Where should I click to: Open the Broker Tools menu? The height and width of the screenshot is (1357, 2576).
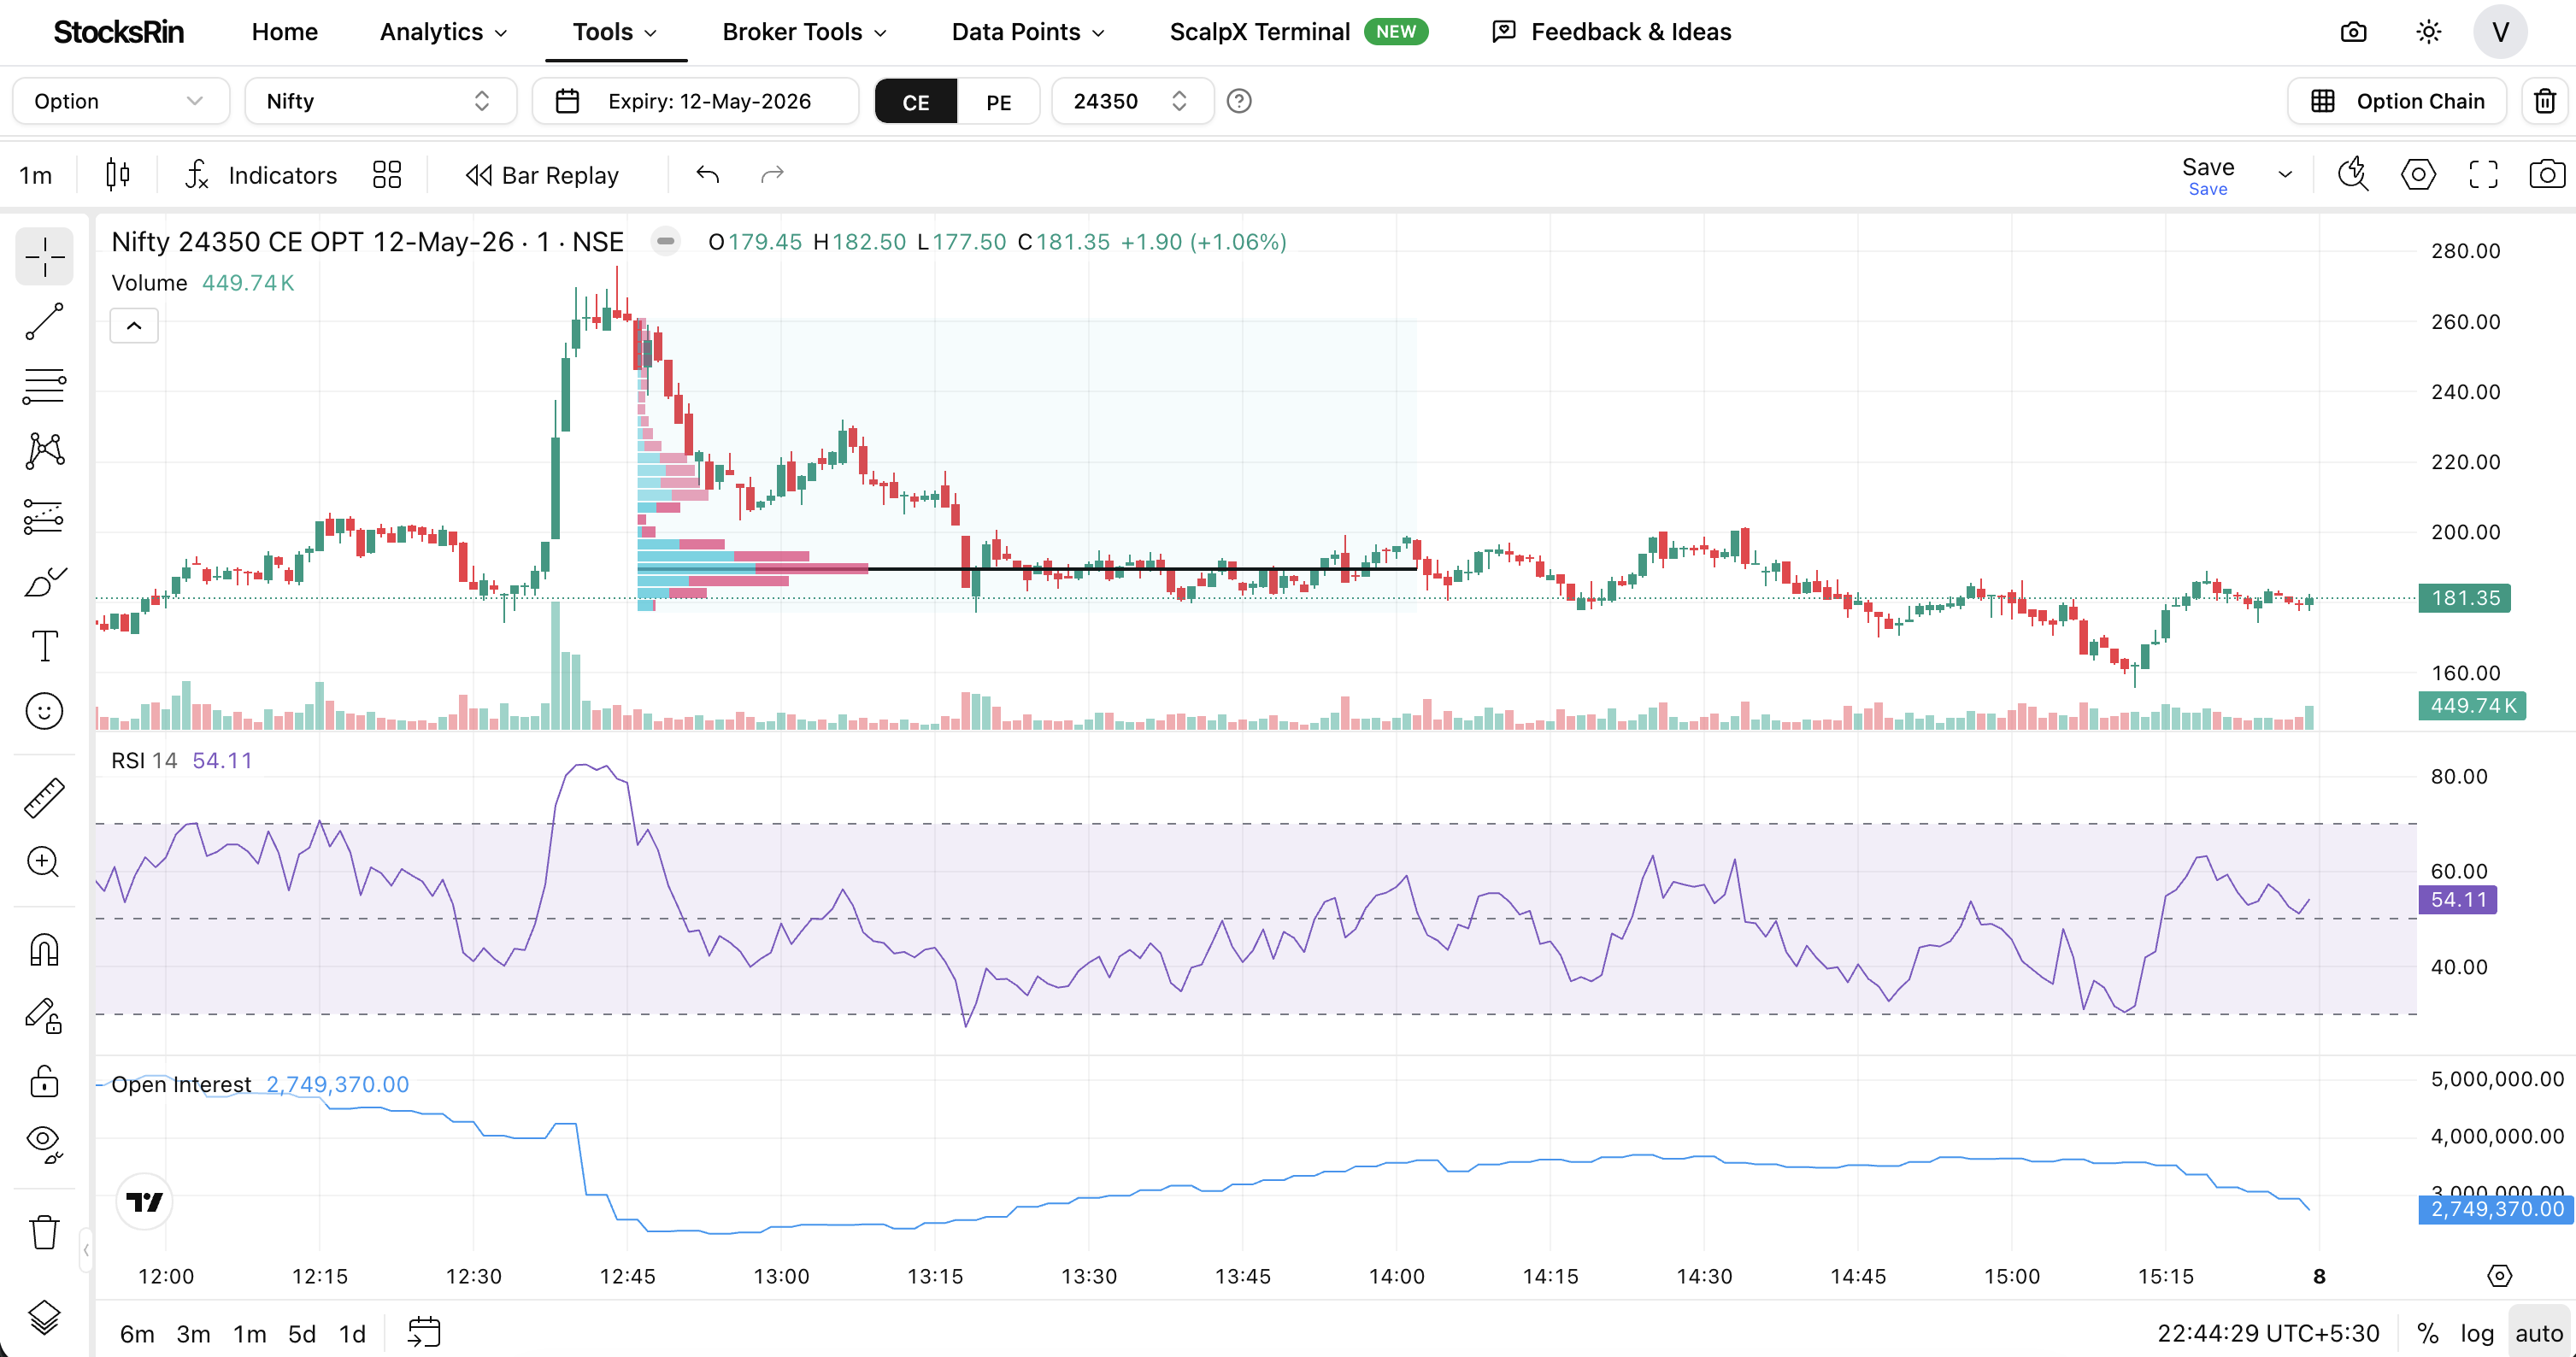(x=804, y=32)
